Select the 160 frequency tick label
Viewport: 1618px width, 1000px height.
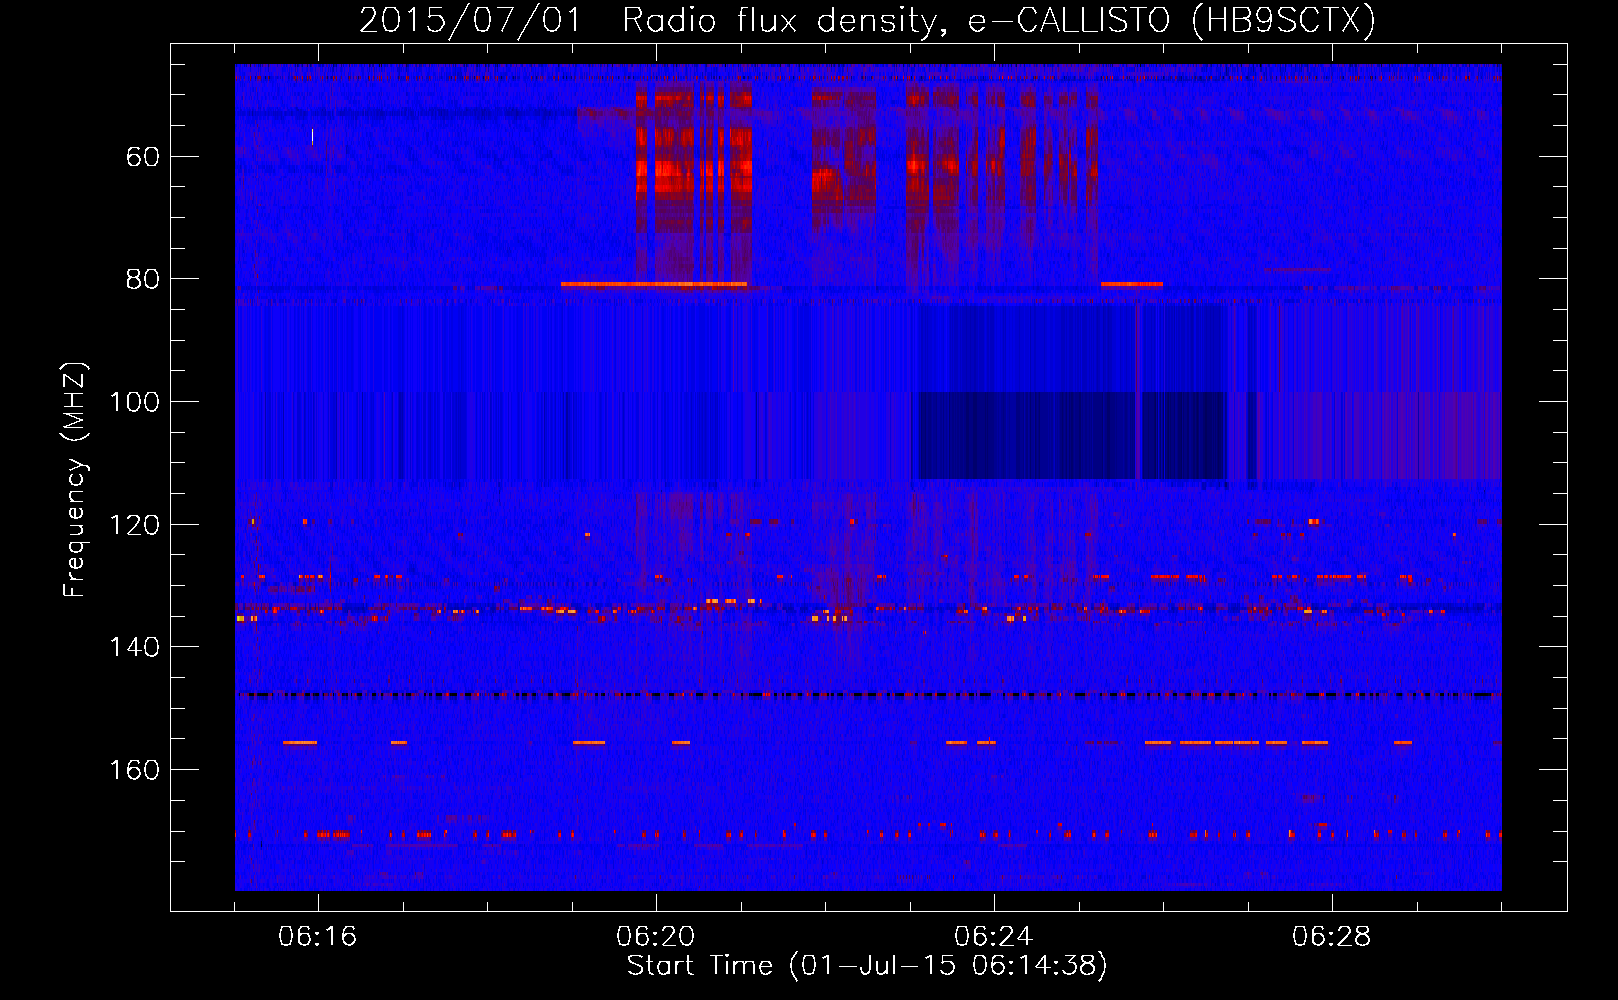point(134,770)
